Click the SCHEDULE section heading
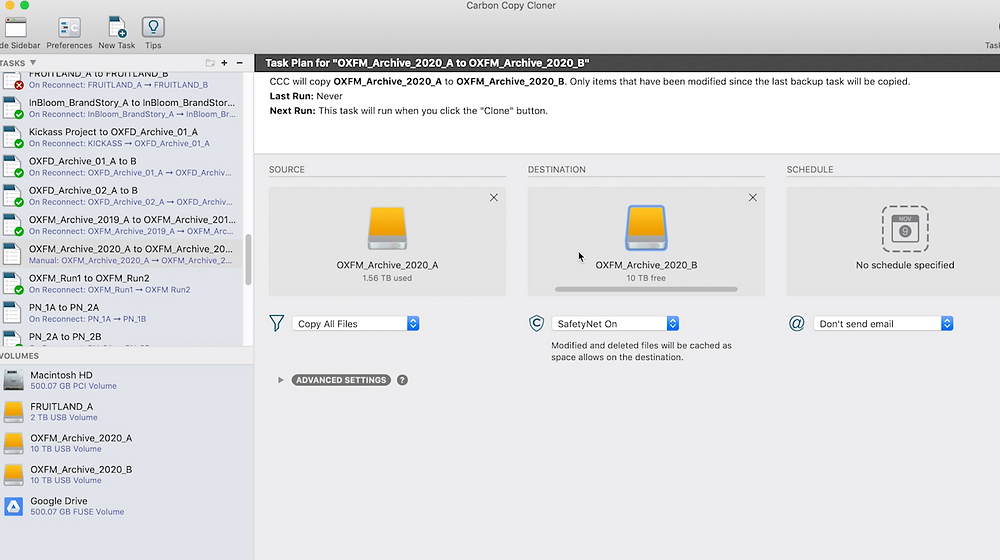1000x560 pixels. coord(810,170)
